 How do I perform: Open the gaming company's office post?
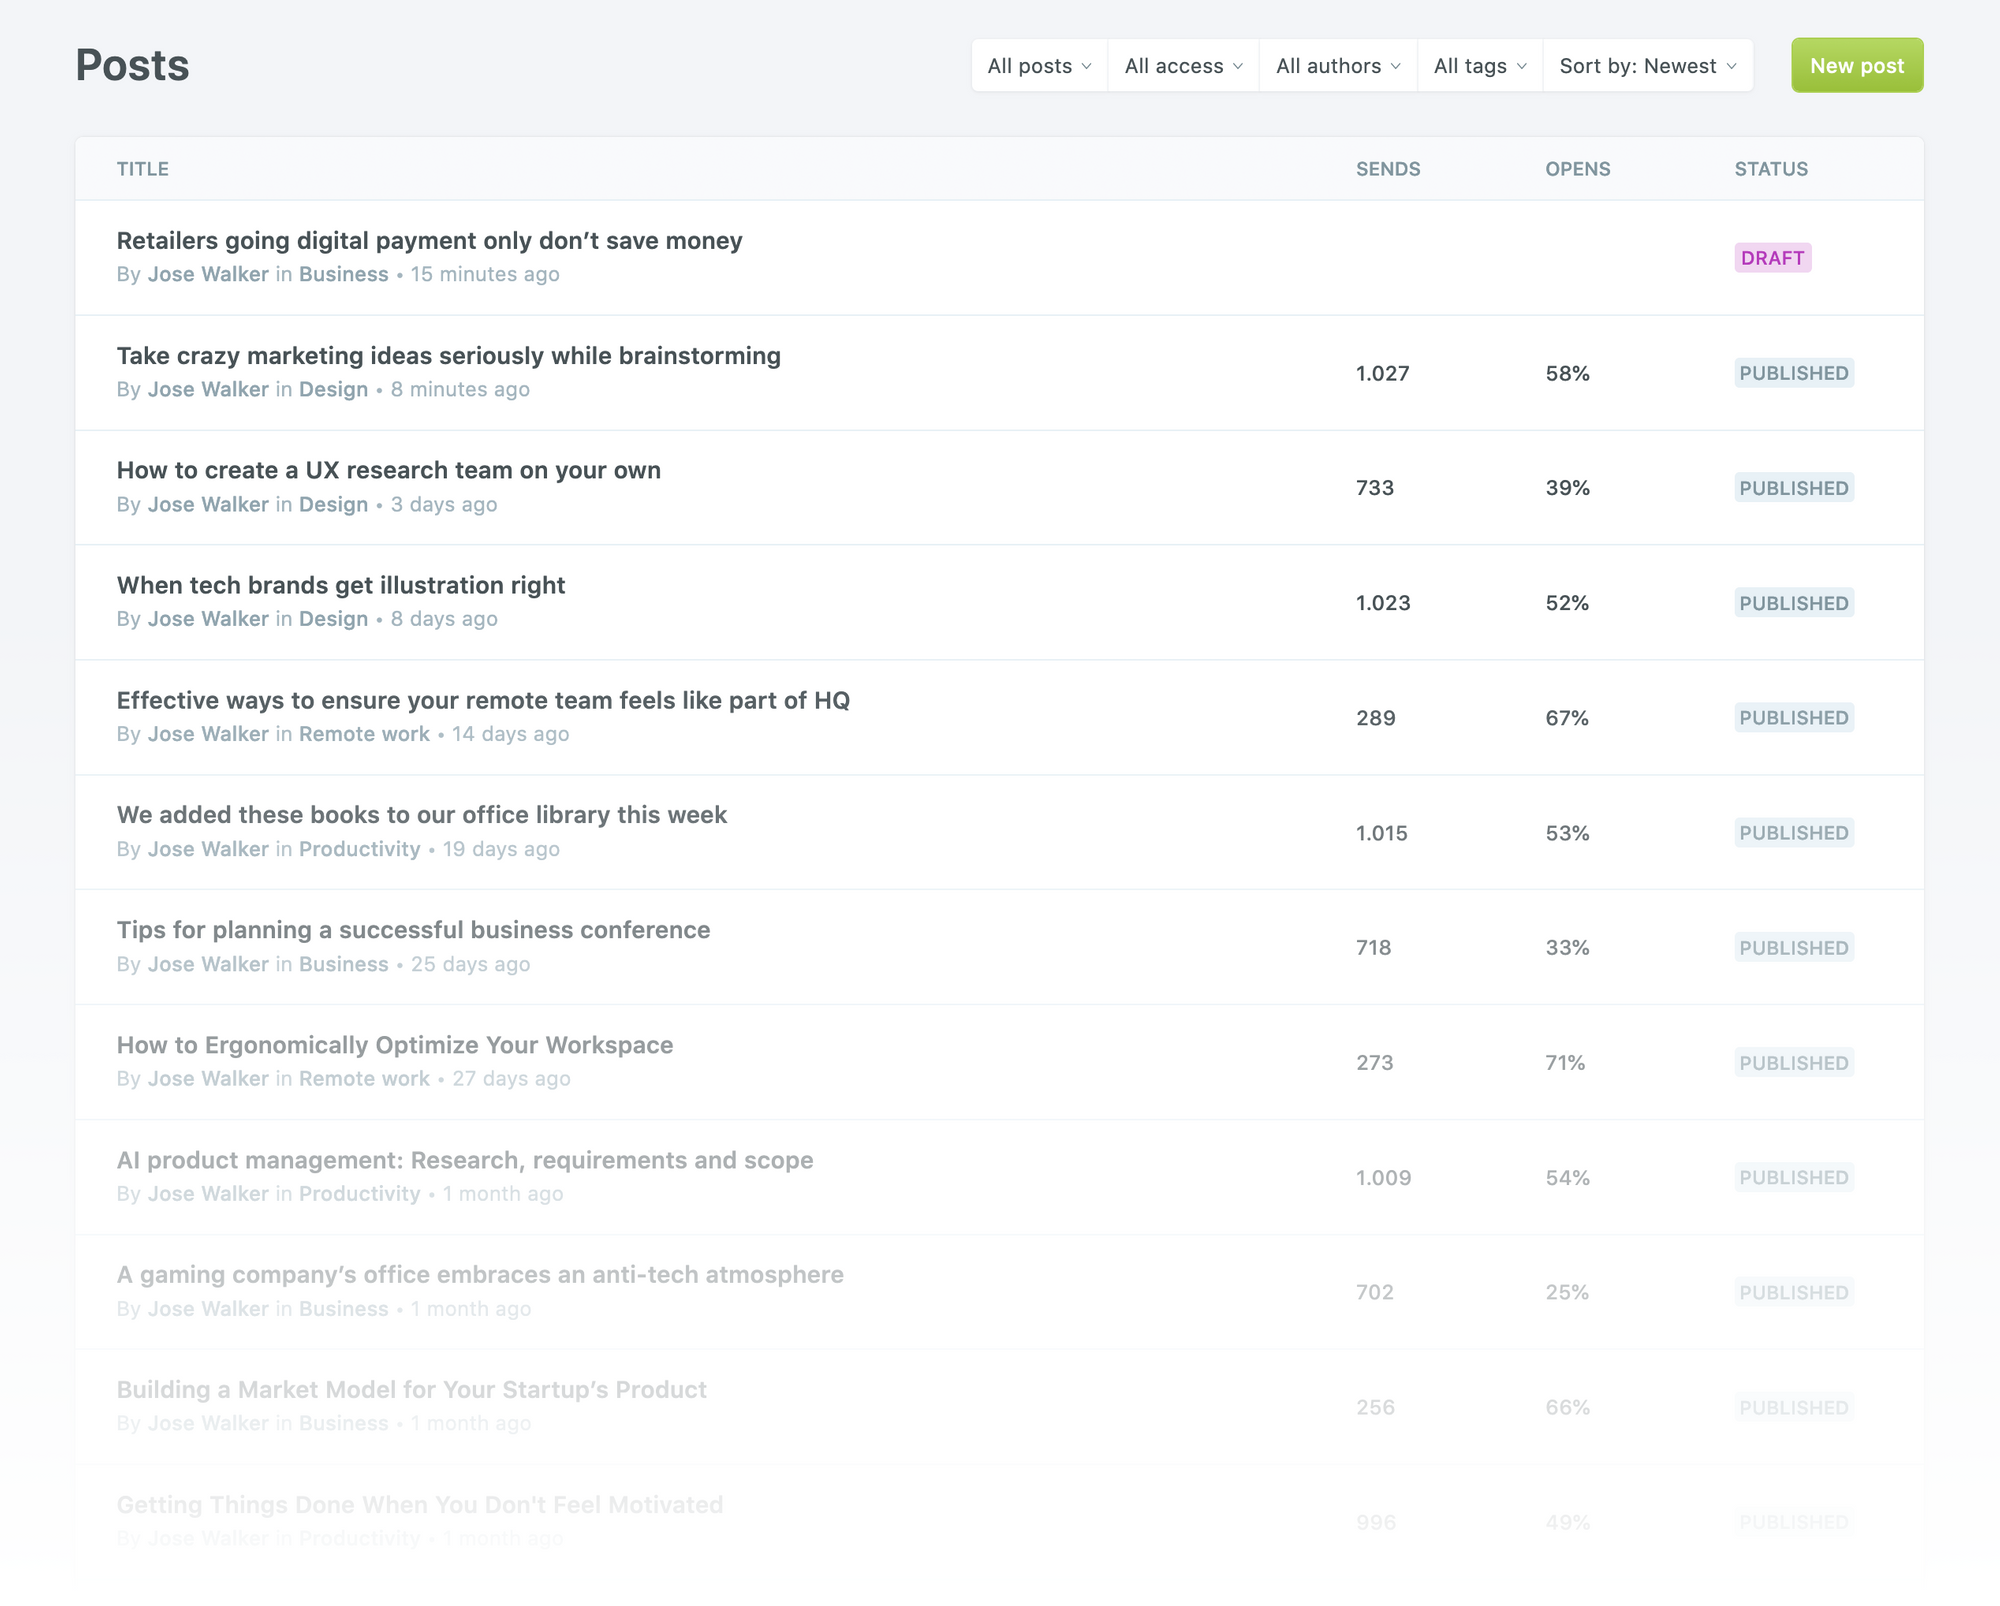[x=480, y=1275]
